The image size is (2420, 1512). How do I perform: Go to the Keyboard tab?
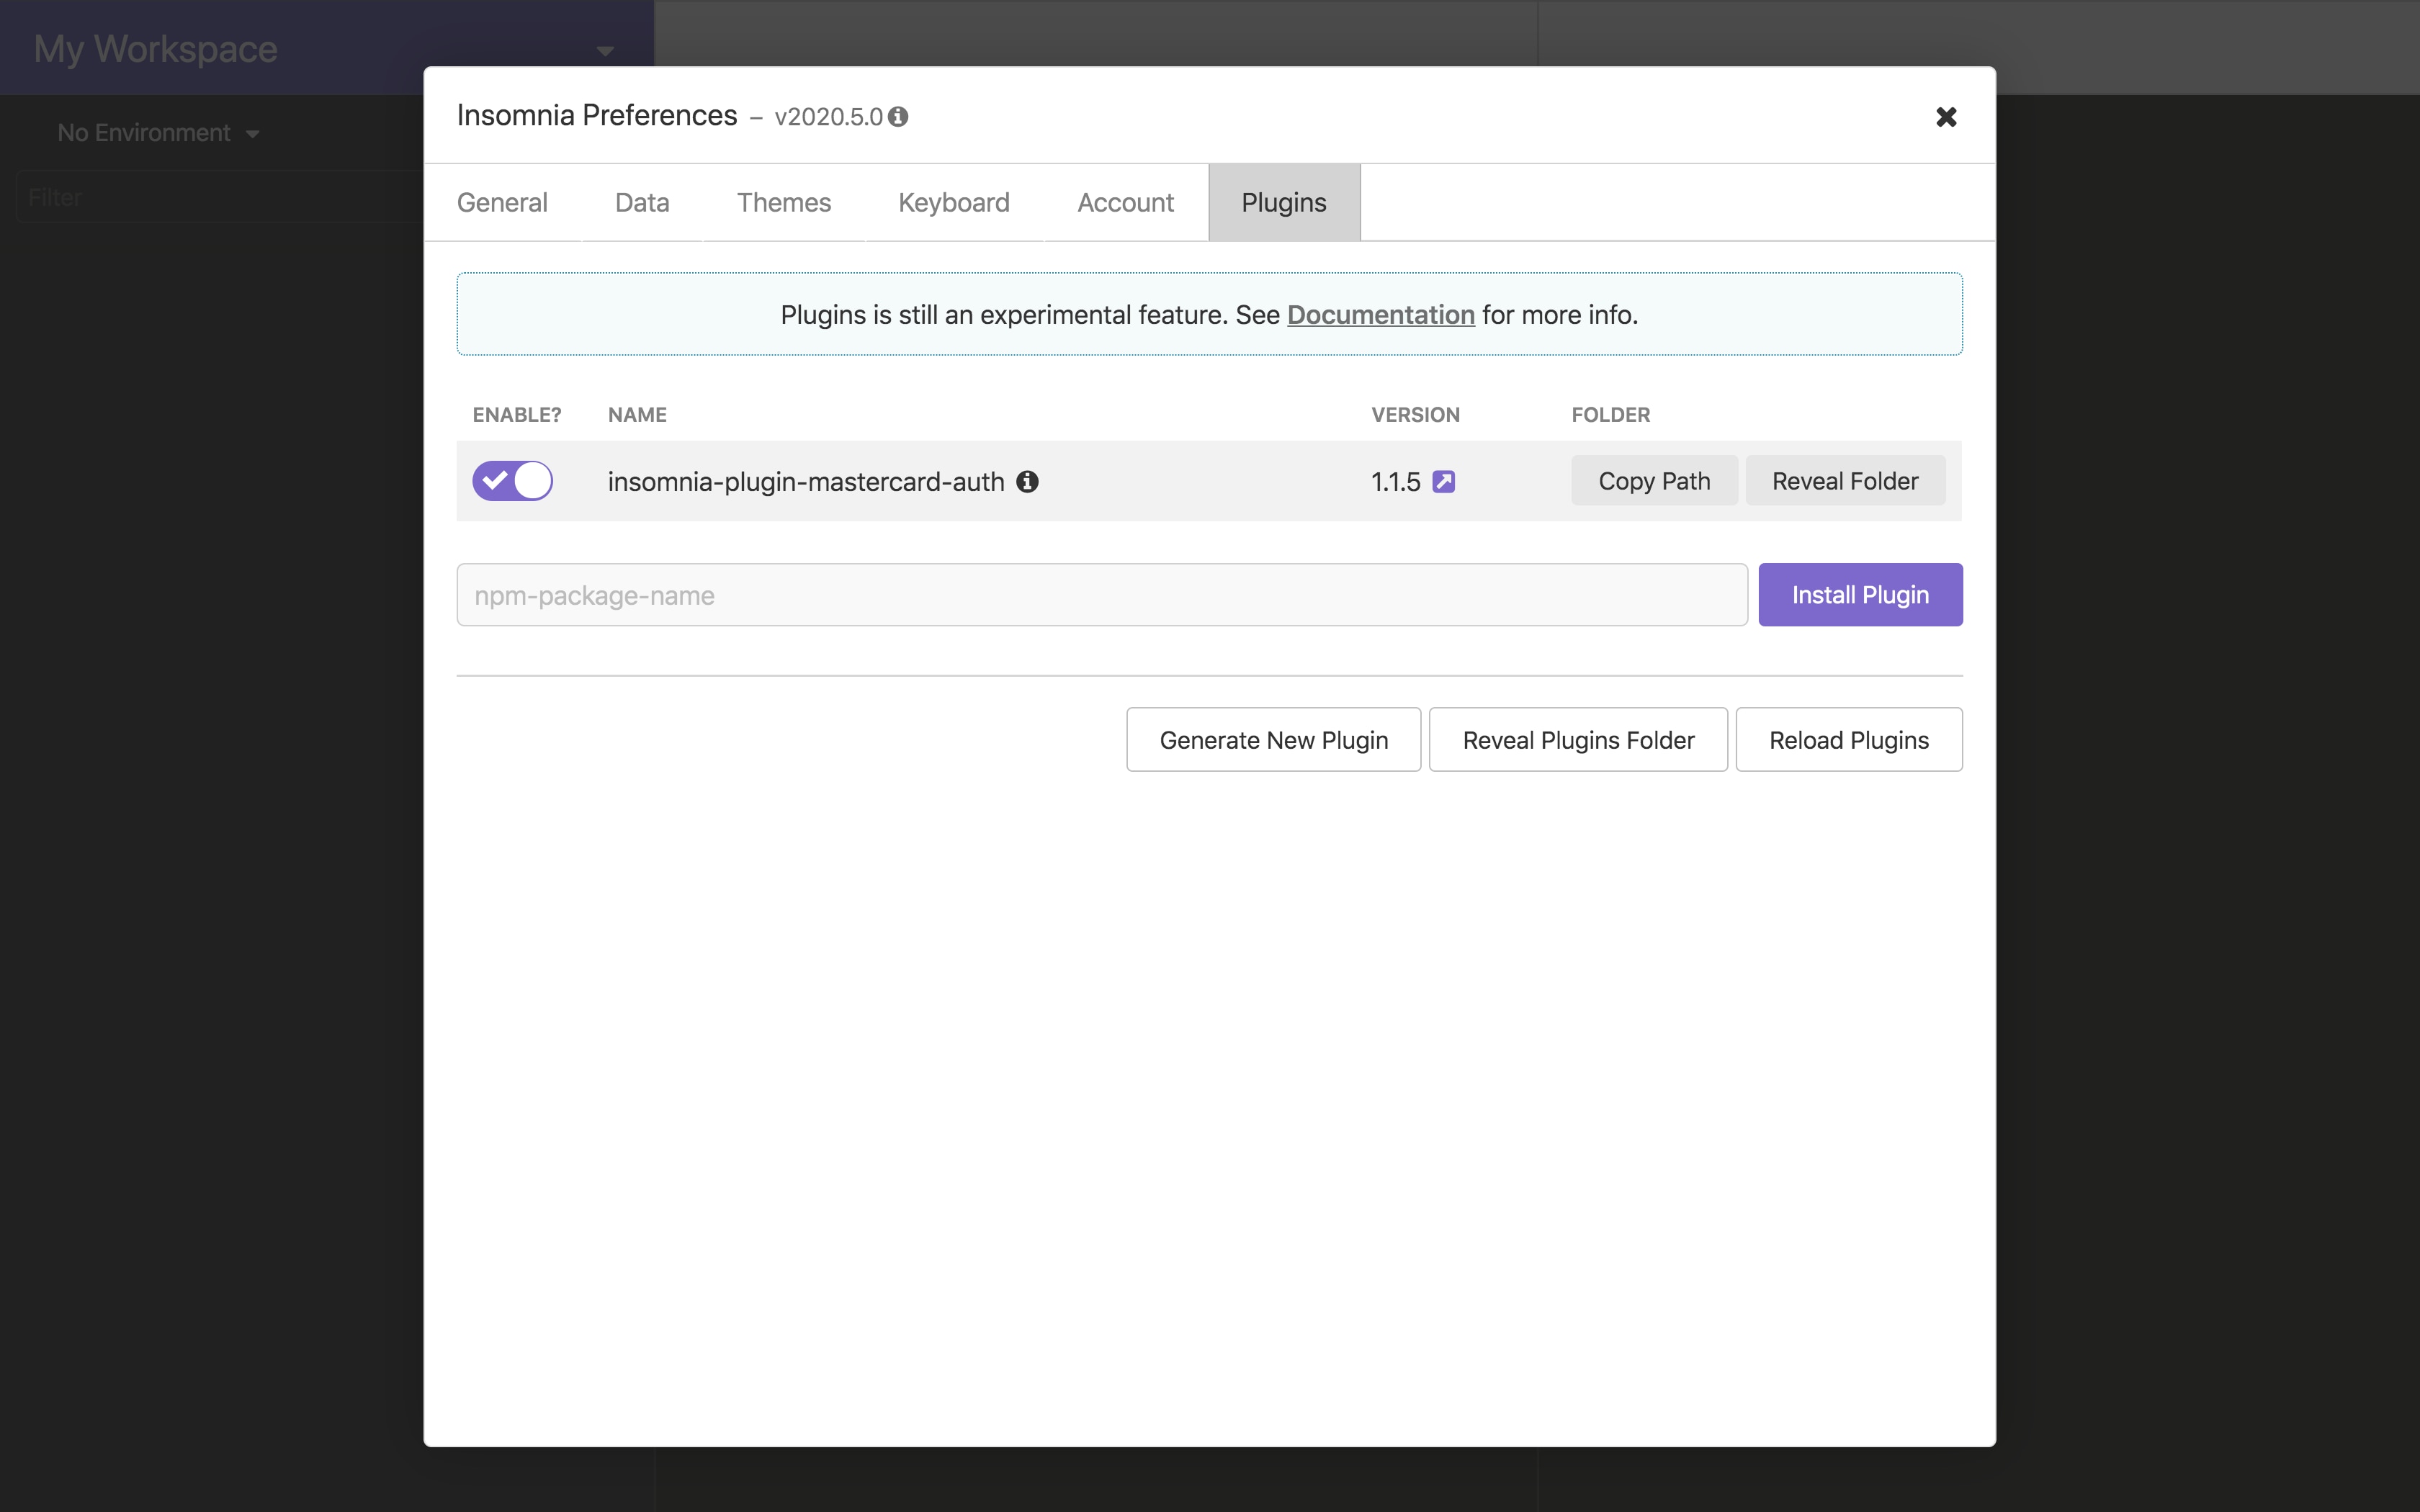pyautogui.click(x=953, y=203)
